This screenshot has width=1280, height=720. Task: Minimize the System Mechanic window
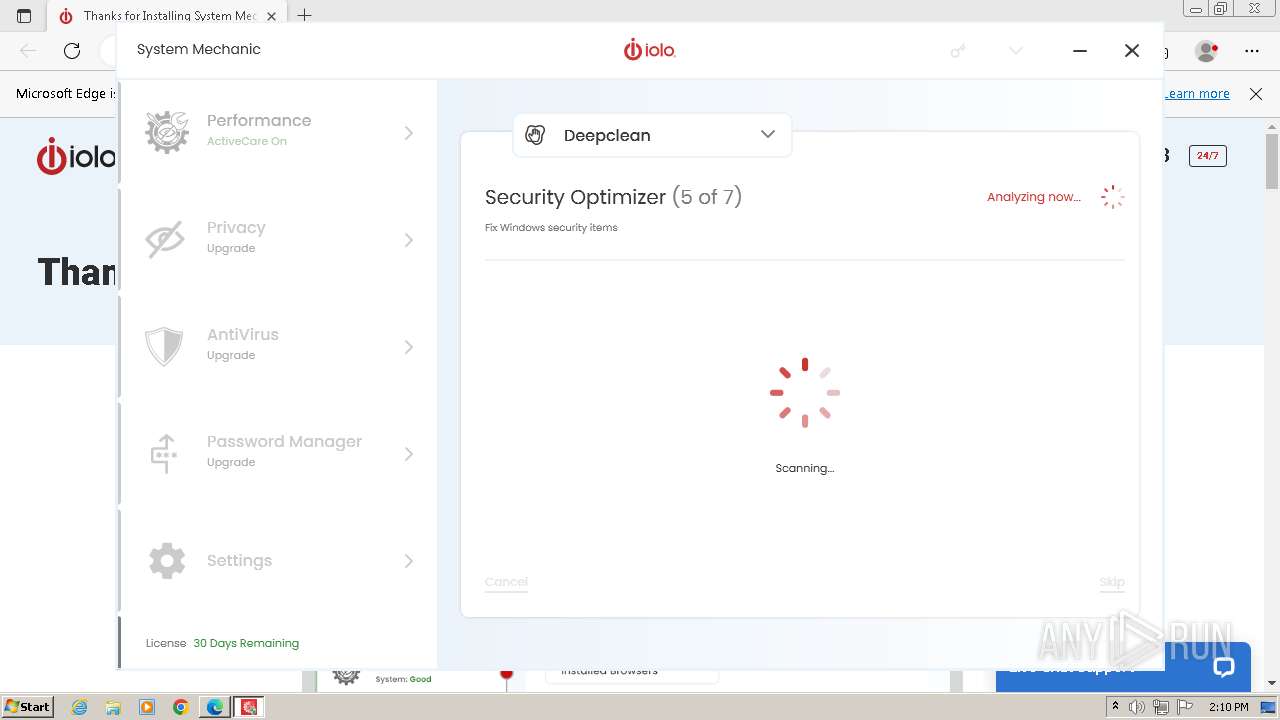tap(1080, 50)
